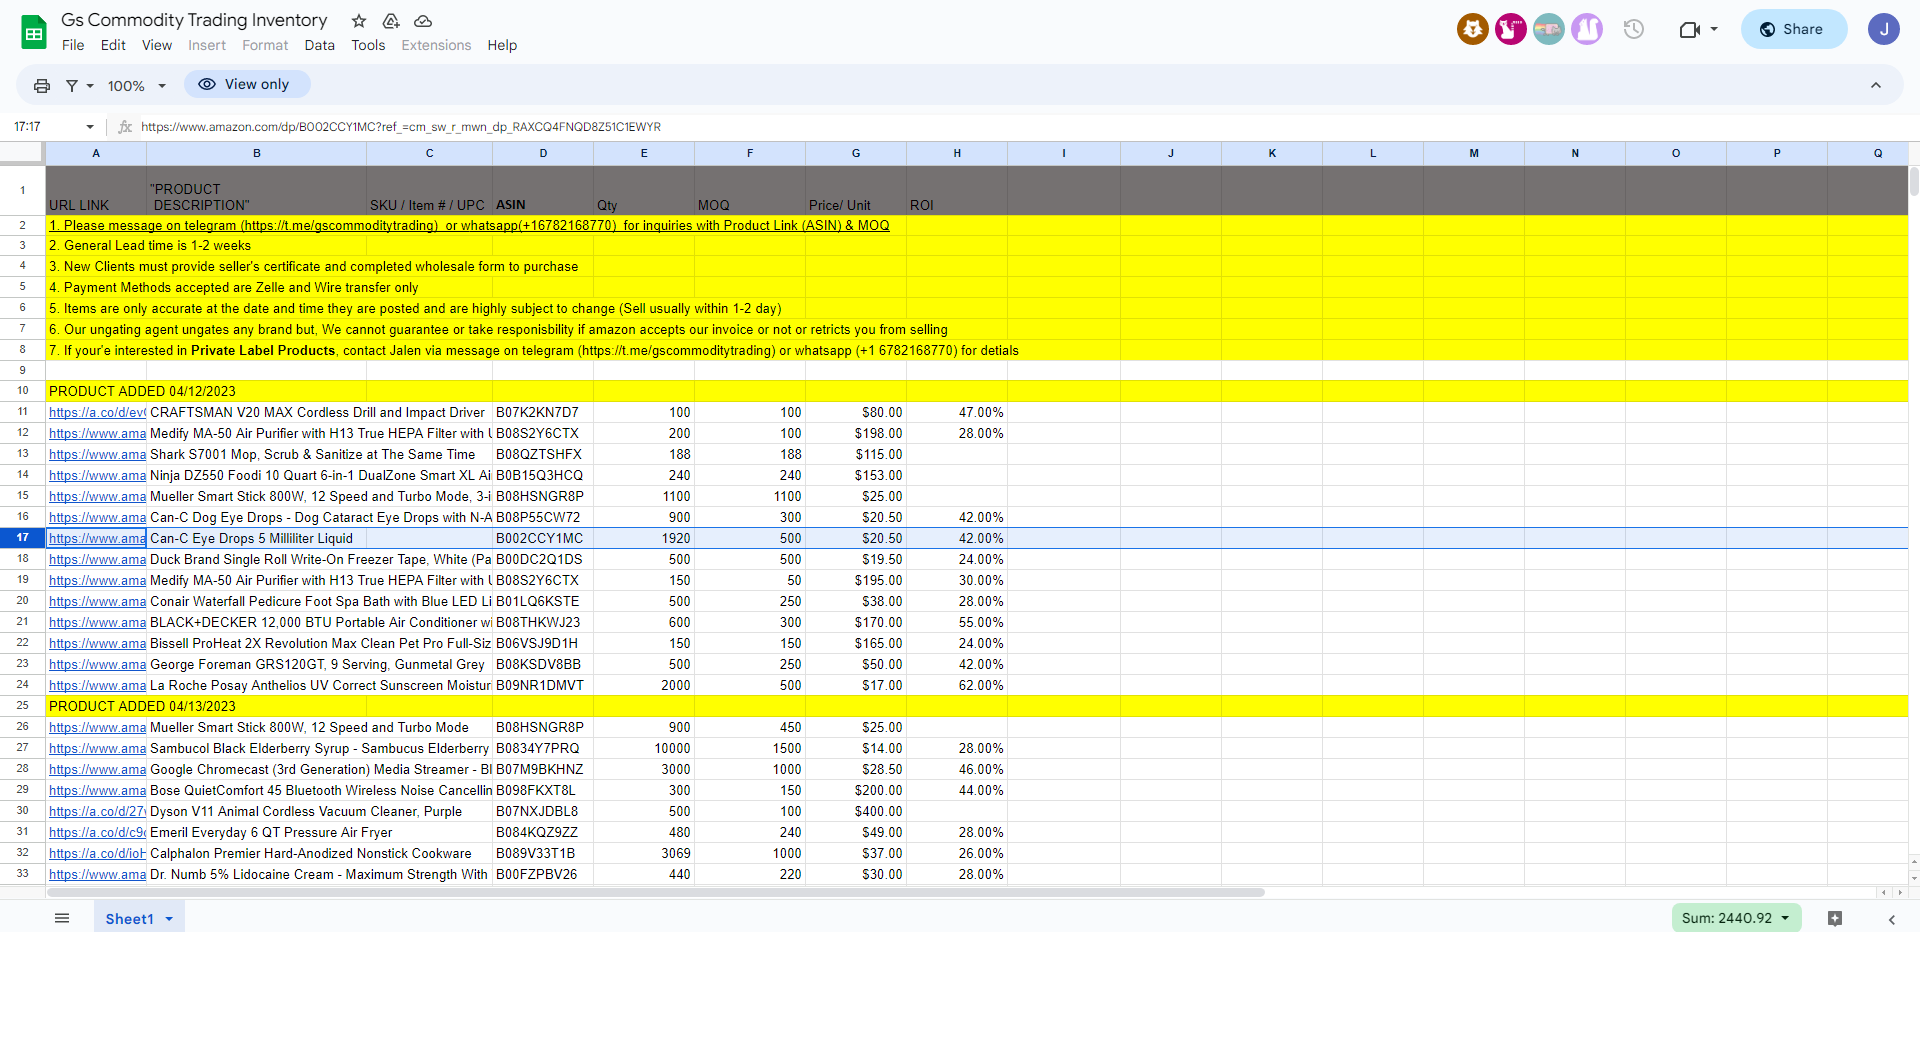Open the 100% zoom dropdown
Viewport: 1922px width, 1042px height.
click(137, 86)
